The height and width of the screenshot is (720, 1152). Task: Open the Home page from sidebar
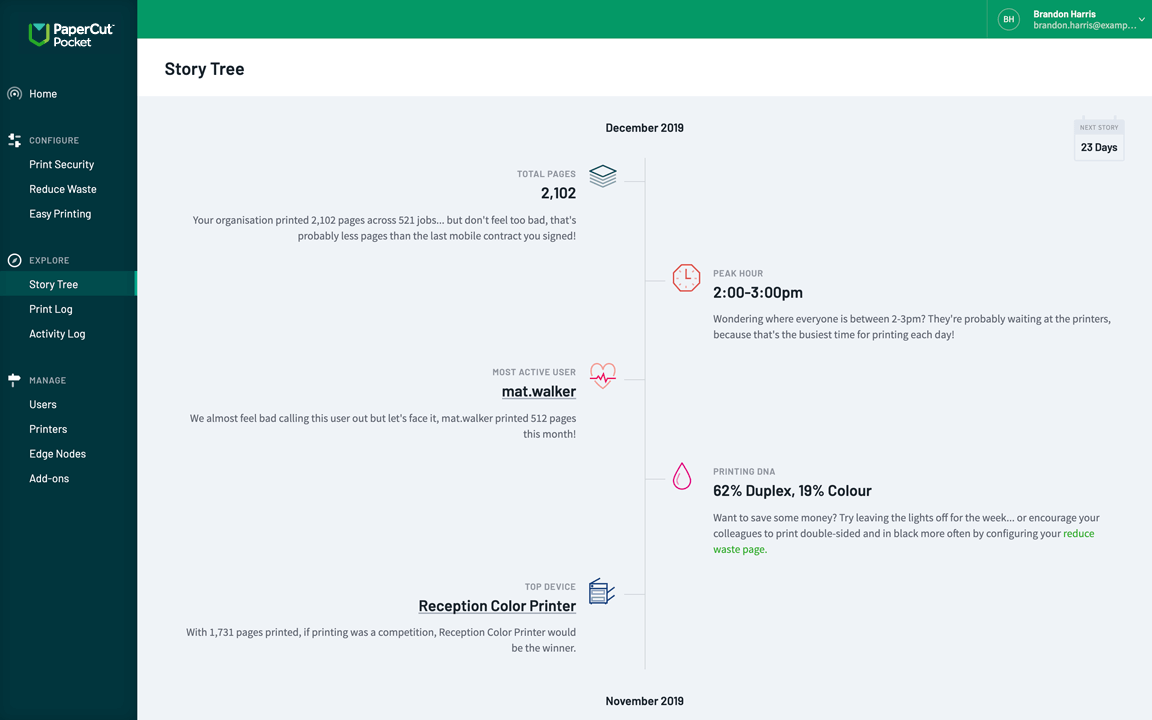43,94
